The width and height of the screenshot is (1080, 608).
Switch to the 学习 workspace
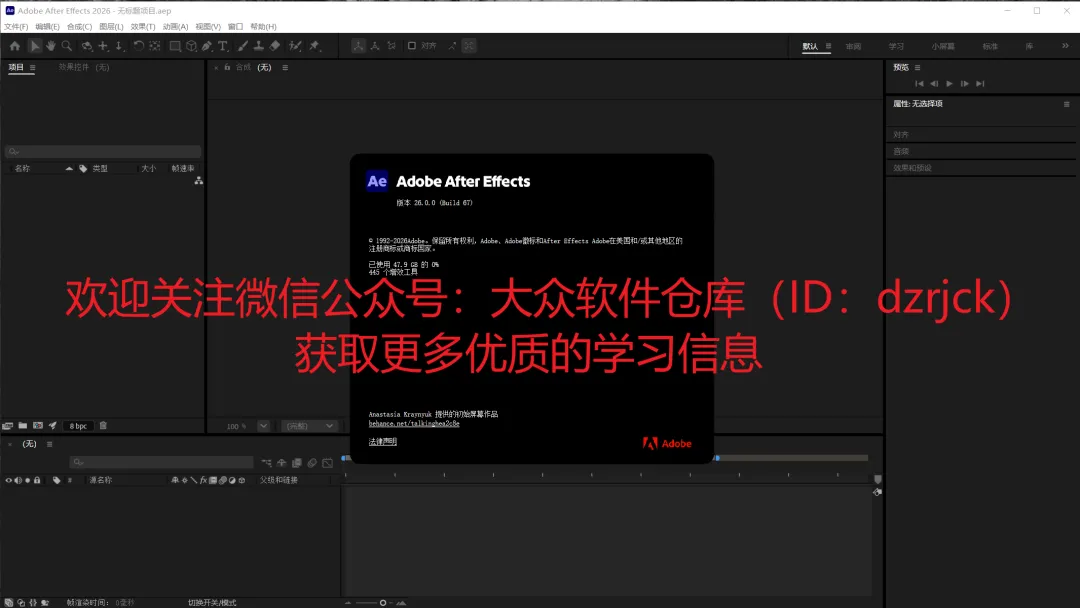tap(896, 46)
